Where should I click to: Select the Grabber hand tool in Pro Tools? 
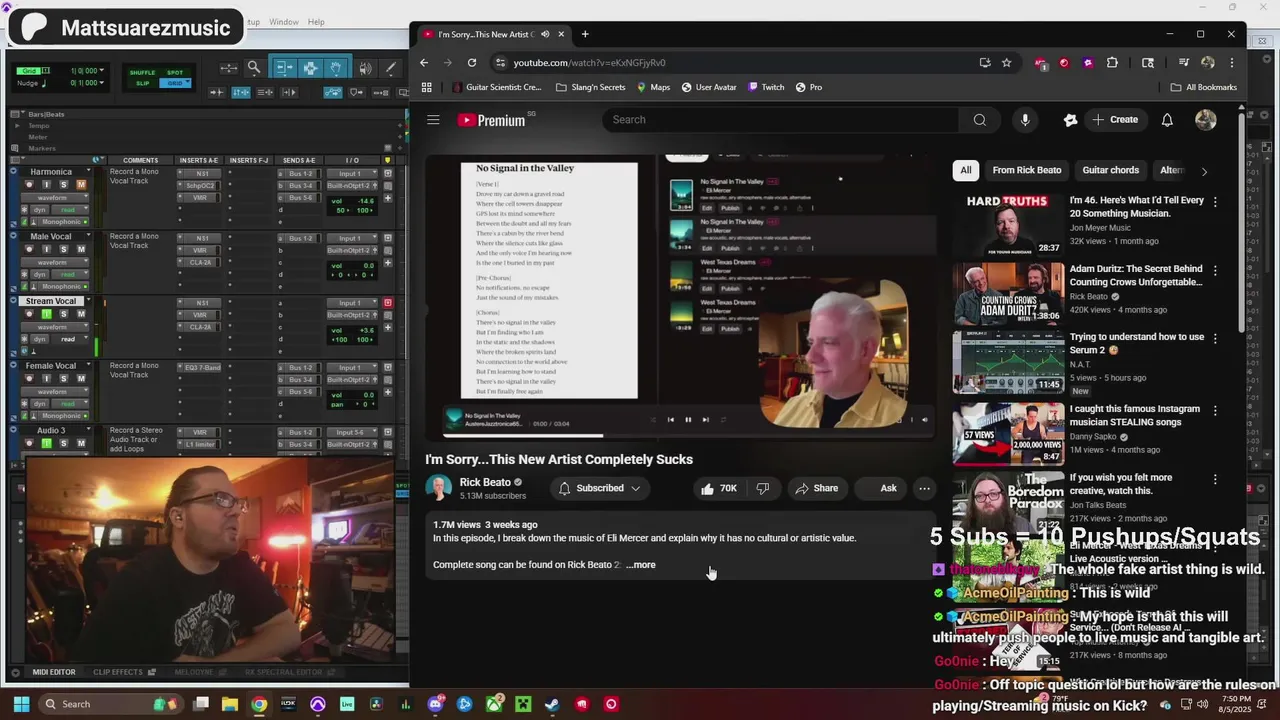336,68
